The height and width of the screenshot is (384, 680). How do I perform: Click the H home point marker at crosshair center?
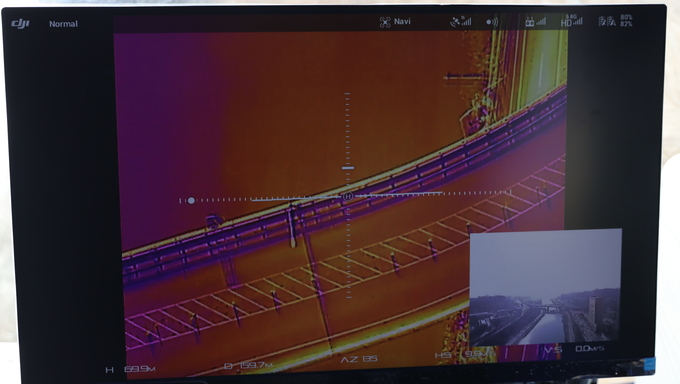point(348,197)
